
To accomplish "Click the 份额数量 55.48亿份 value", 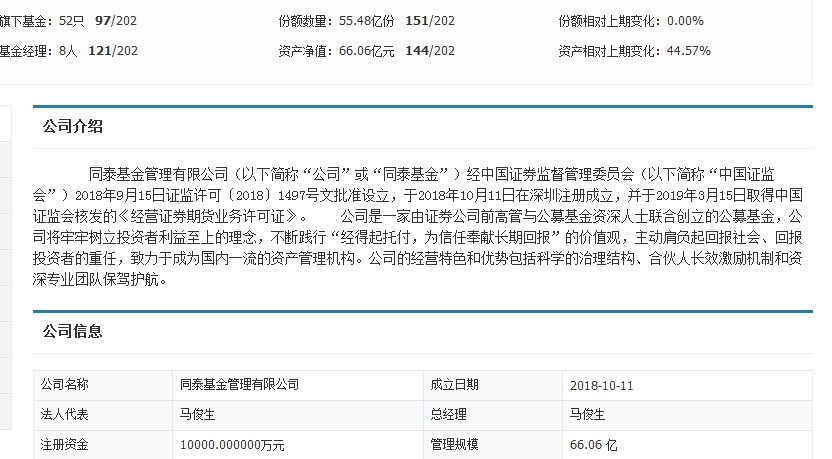I will point(367,21).
